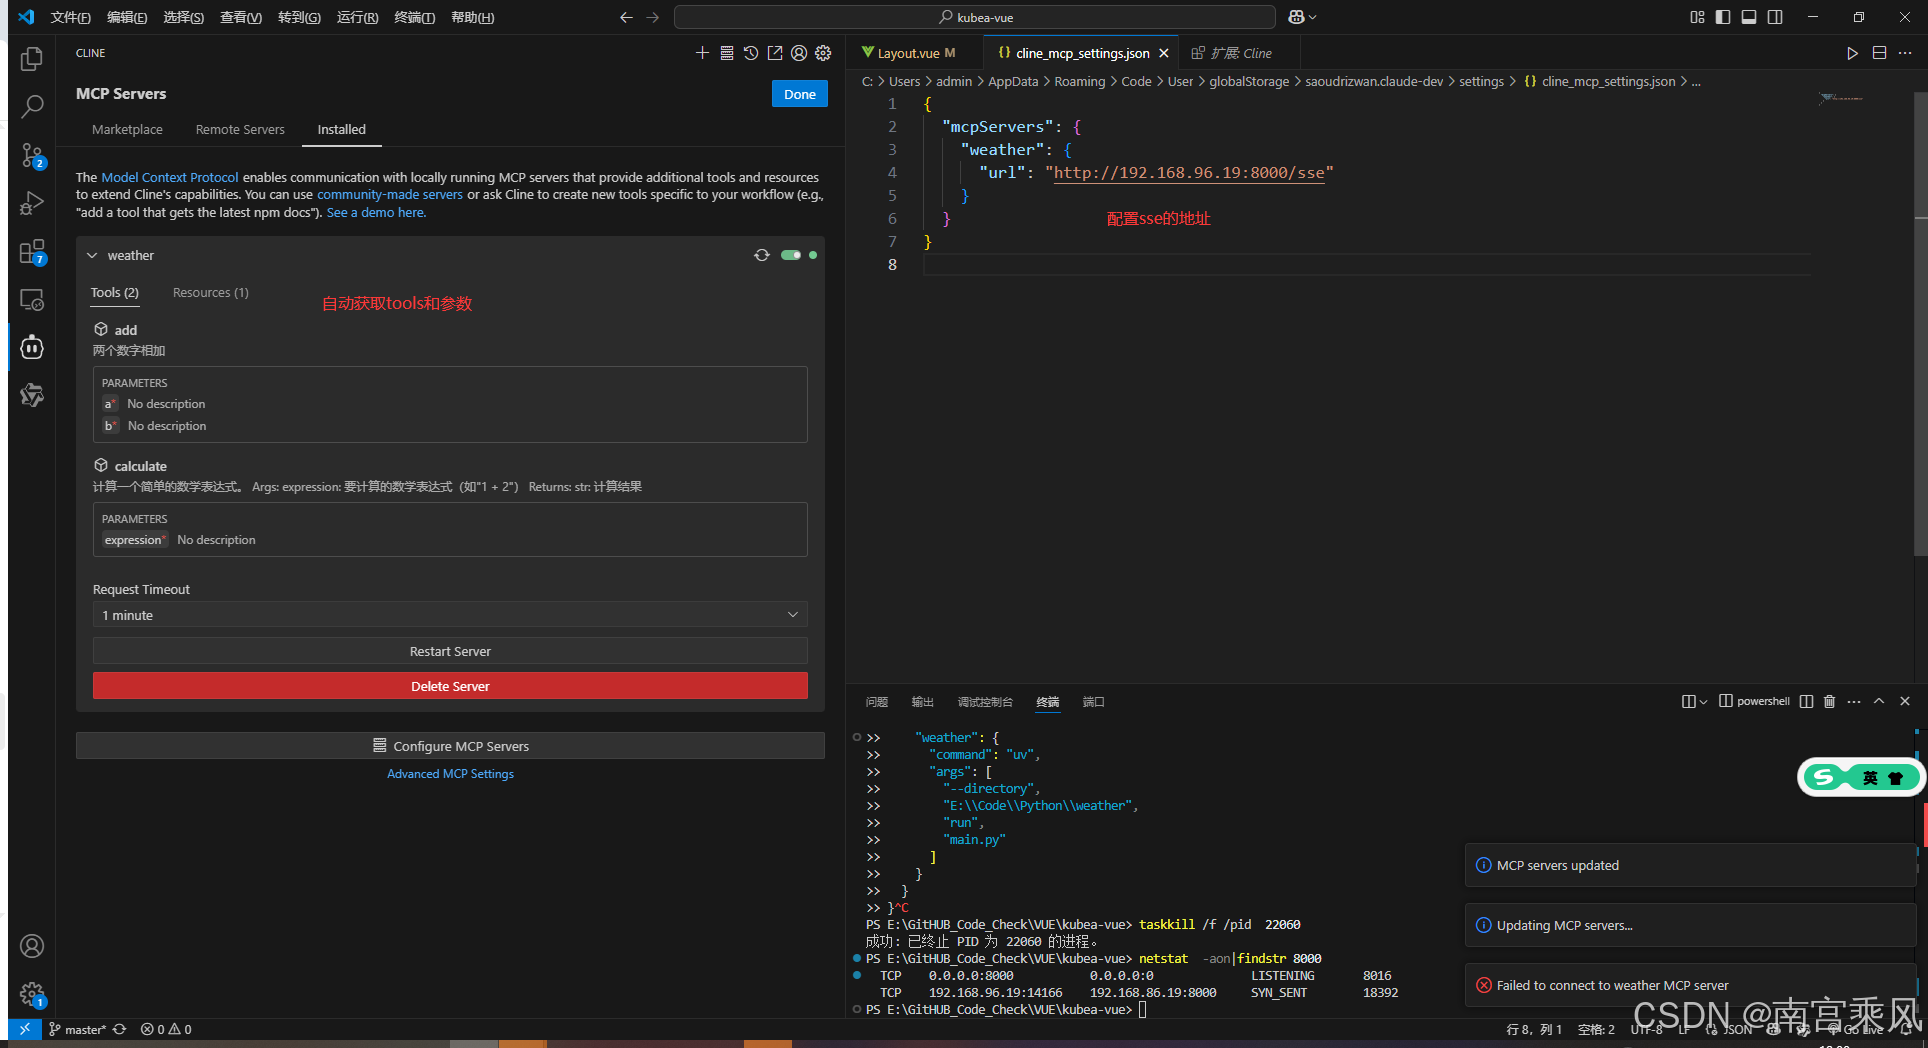The image size is (1928, 1048).
Task: Click the Cline history clock icon
Action: (x=751, y=53)
